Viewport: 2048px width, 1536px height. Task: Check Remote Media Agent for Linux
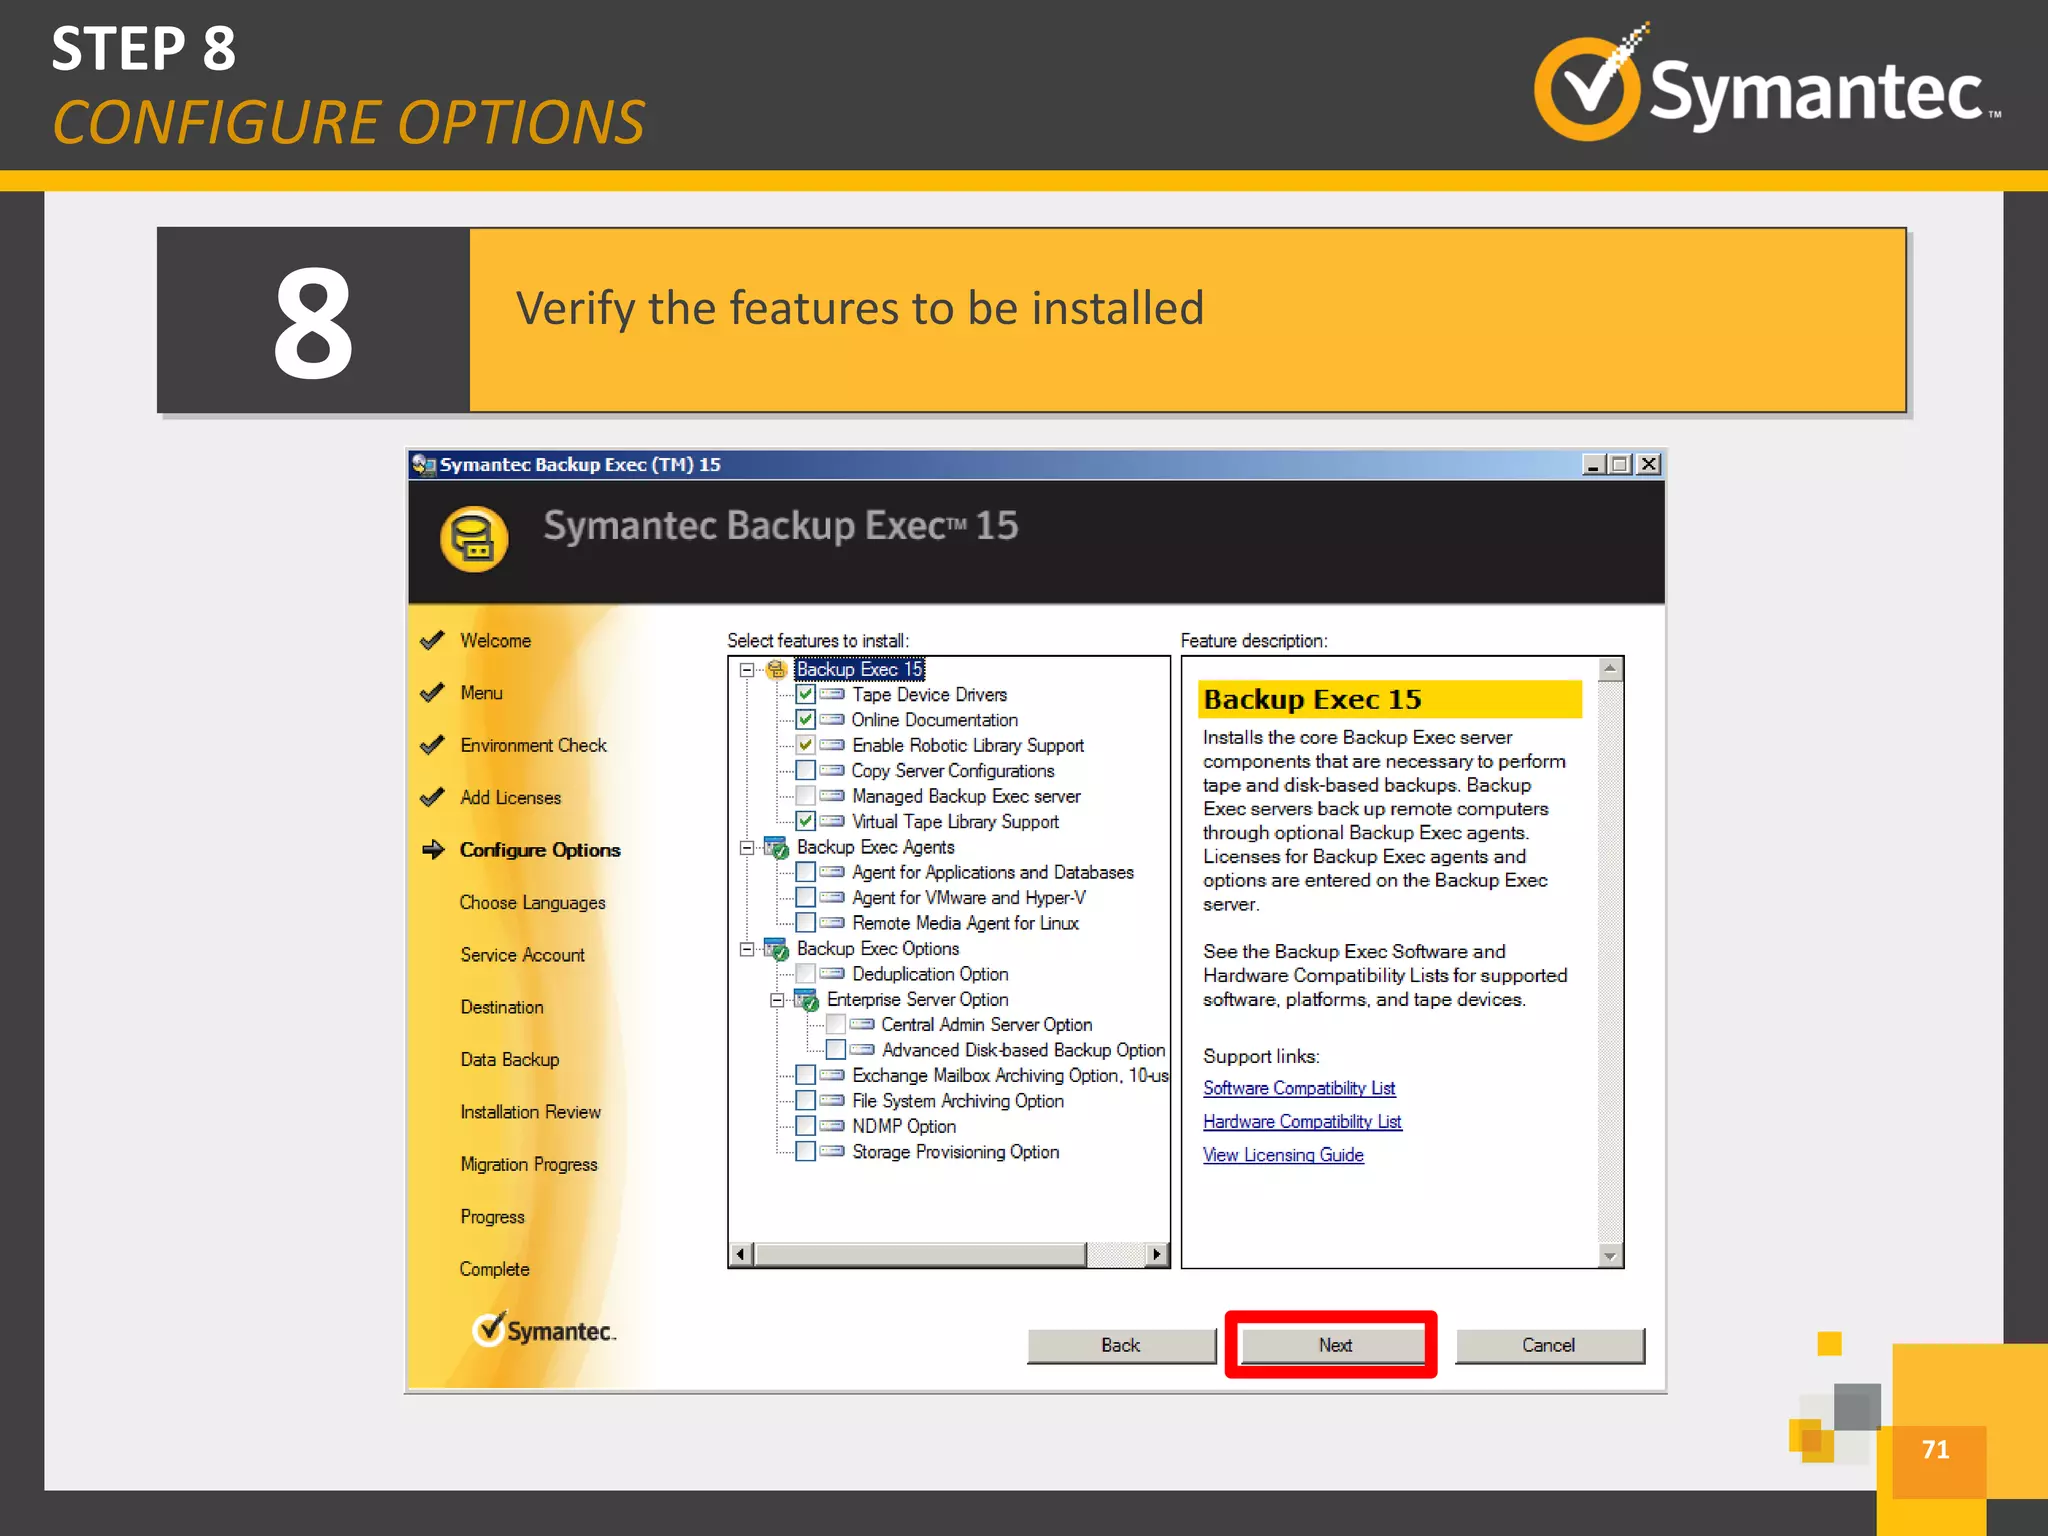(805, 923)
